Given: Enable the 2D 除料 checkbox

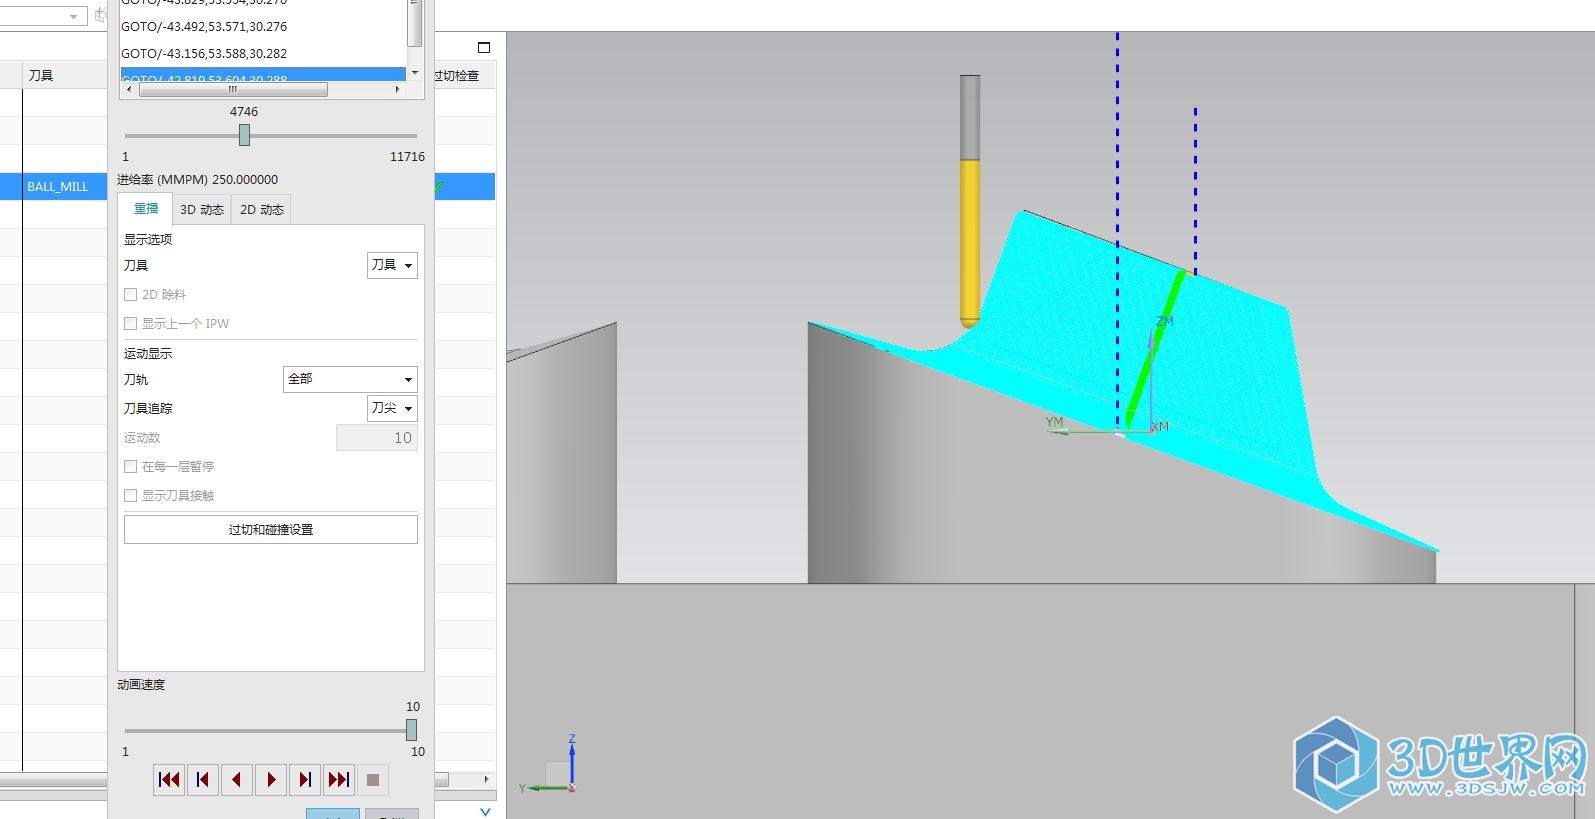Looking at the screenshot, I should 131,295.
